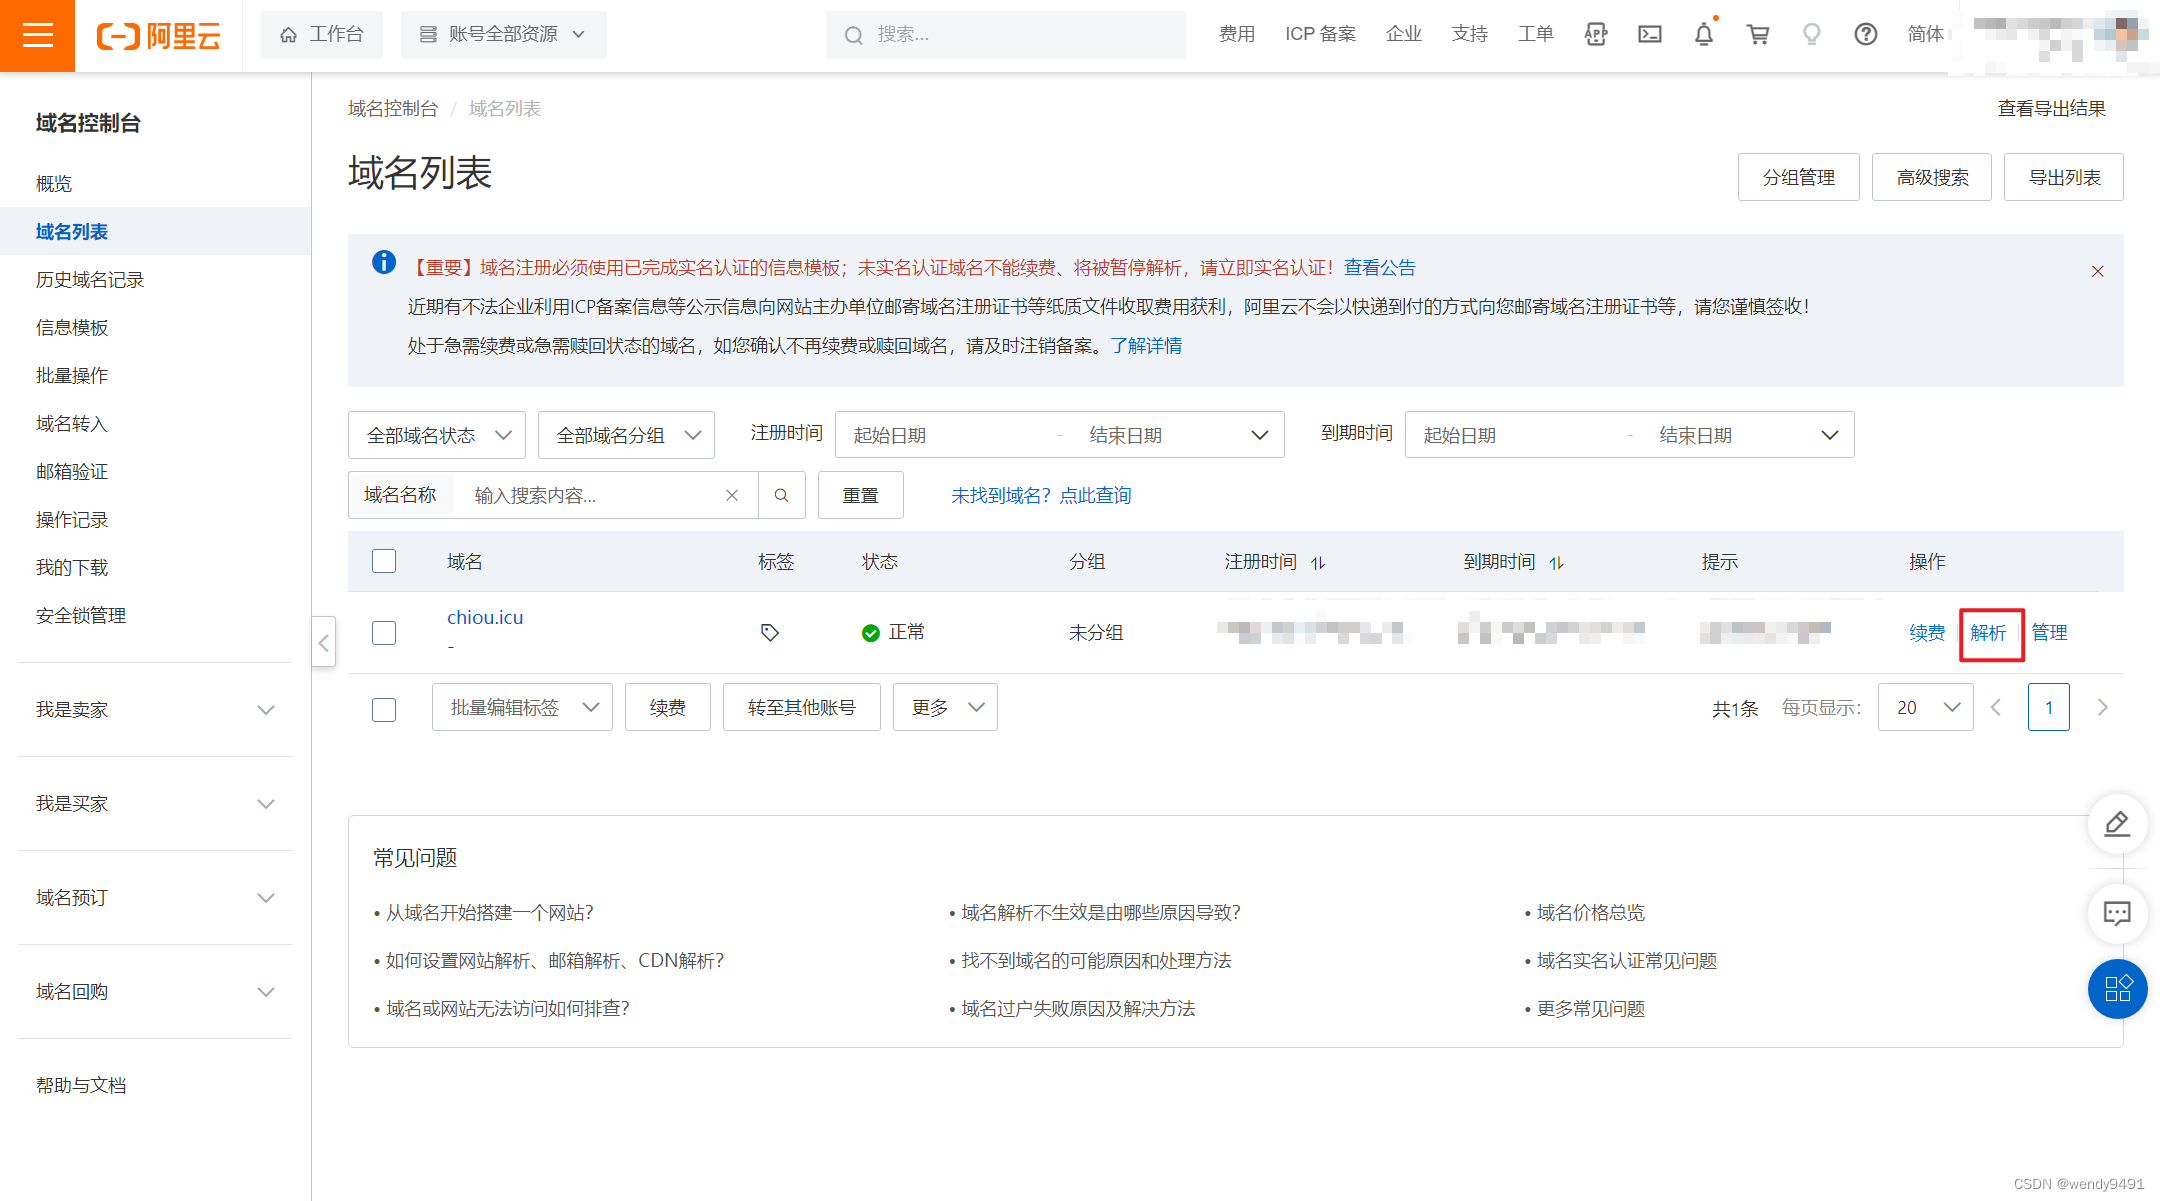Click the tag icon for chiou.icu
The image size is (2160, 1201).
click(x=769, y=633)
